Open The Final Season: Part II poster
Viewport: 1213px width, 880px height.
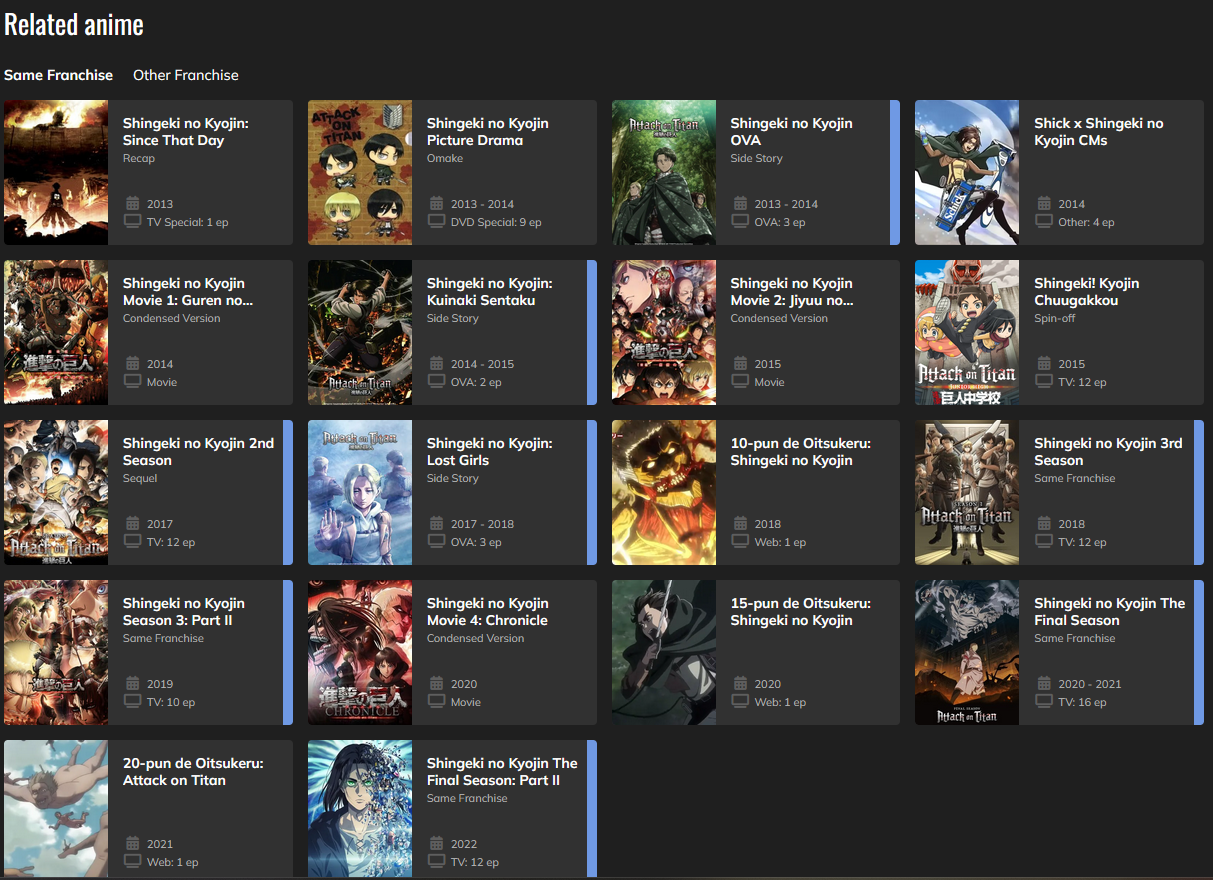(360, 808)
